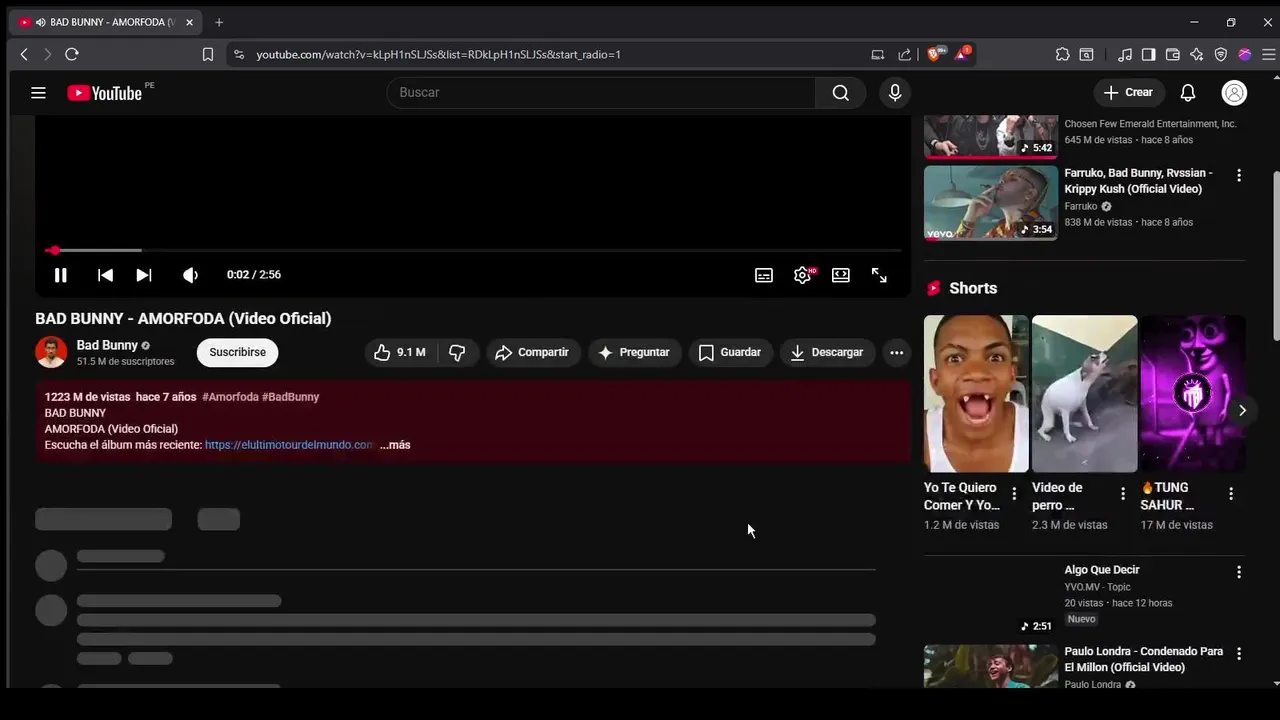Open Leo AI sparkle icon
1280x720 pixels.
point(1197,54)
